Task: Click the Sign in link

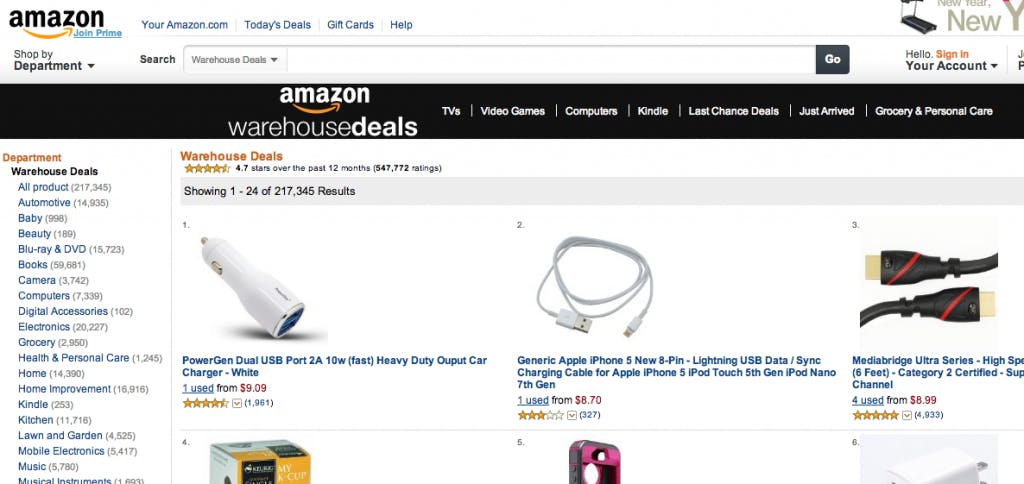Action: coord(952,54)
